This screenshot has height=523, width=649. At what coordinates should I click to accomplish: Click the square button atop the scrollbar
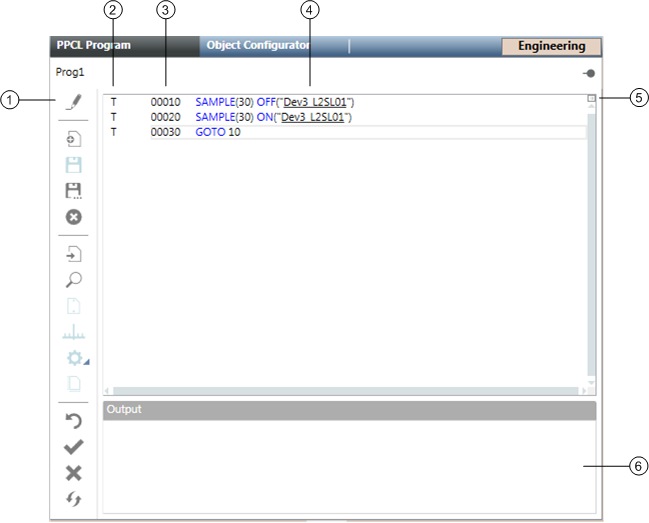[591, 99]
